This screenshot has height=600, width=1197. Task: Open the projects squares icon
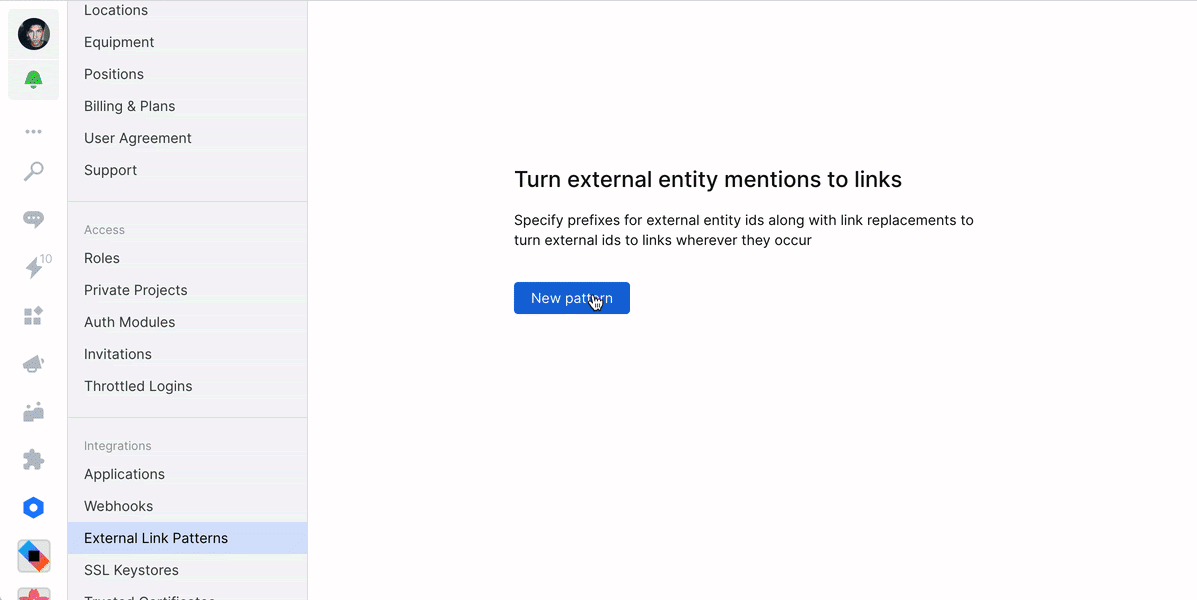(x=34, y=316)
